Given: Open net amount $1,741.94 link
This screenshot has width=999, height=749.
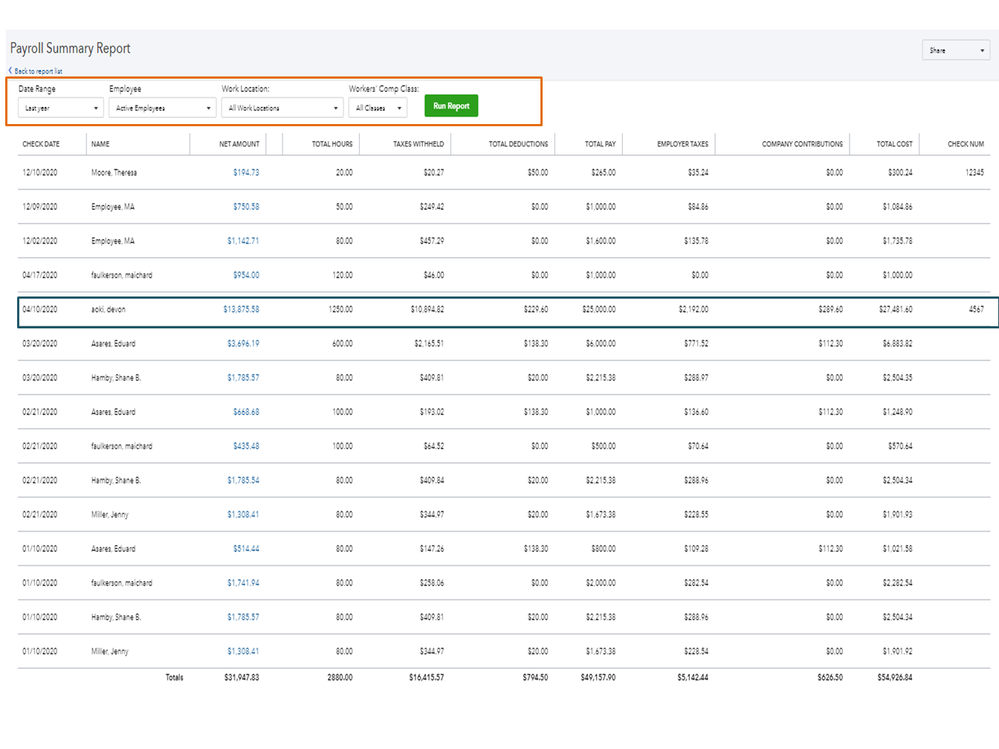Looking at the screenshot, I should coord(243,583).
